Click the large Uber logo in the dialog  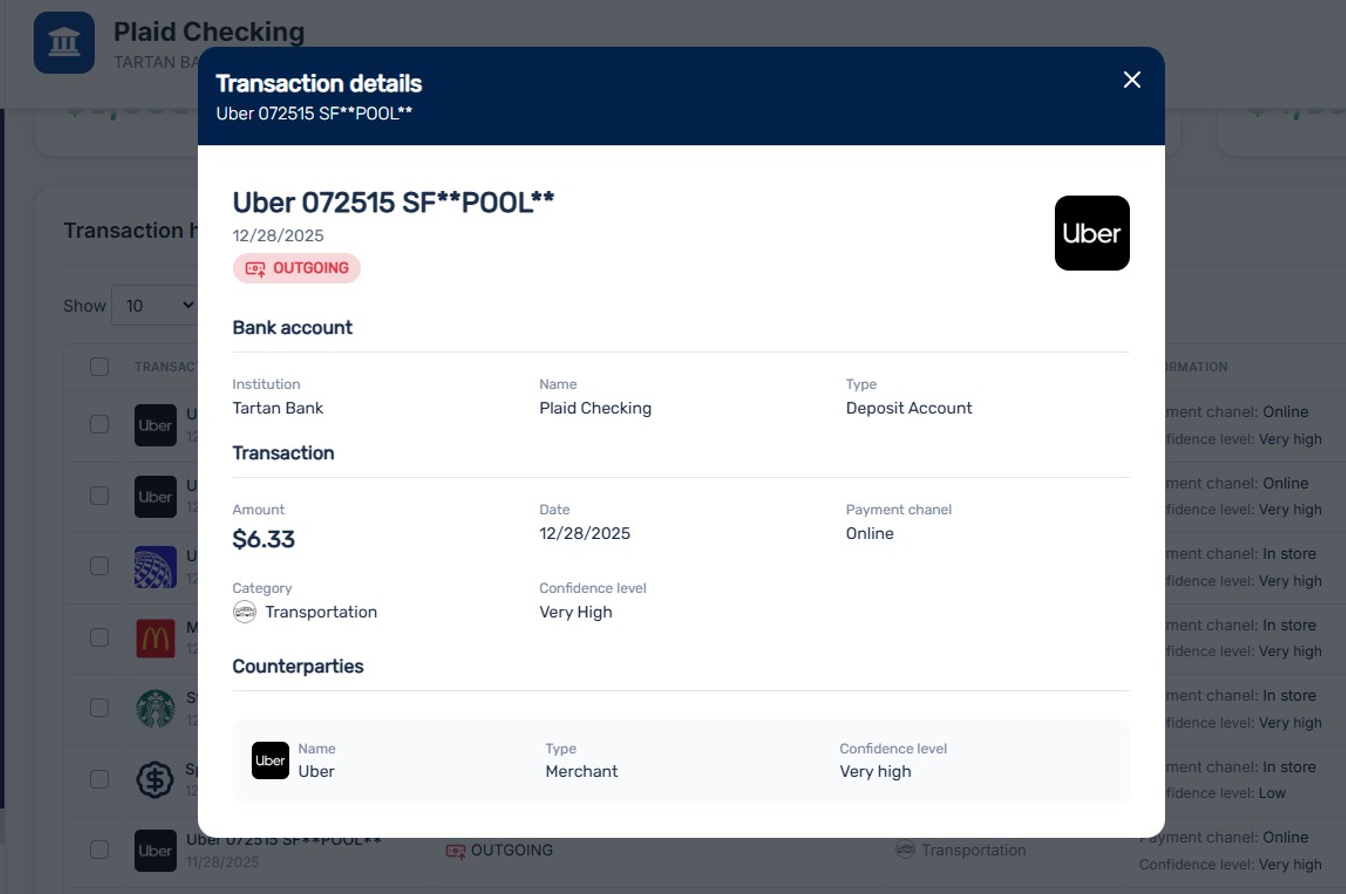coord(1092,233)
